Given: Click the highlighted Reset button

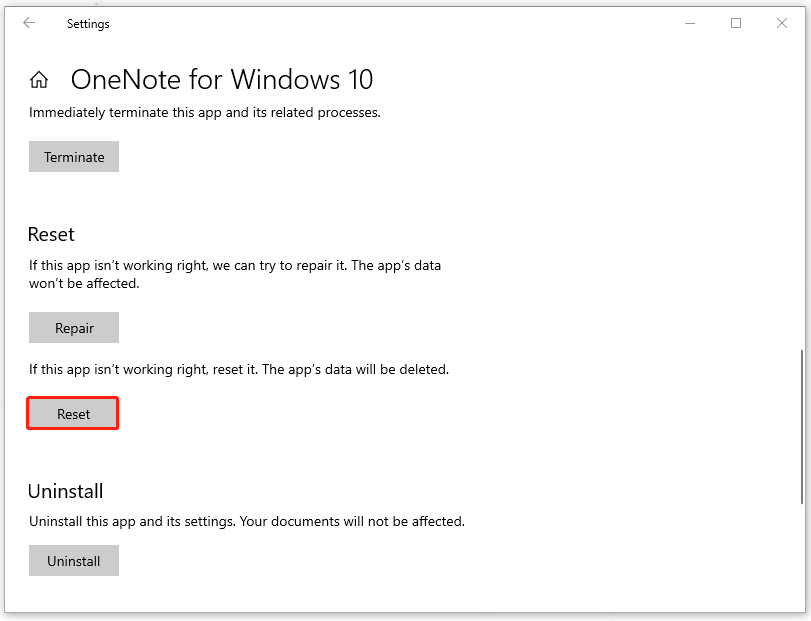Looking at the screenshot, I should pos(72,413).
